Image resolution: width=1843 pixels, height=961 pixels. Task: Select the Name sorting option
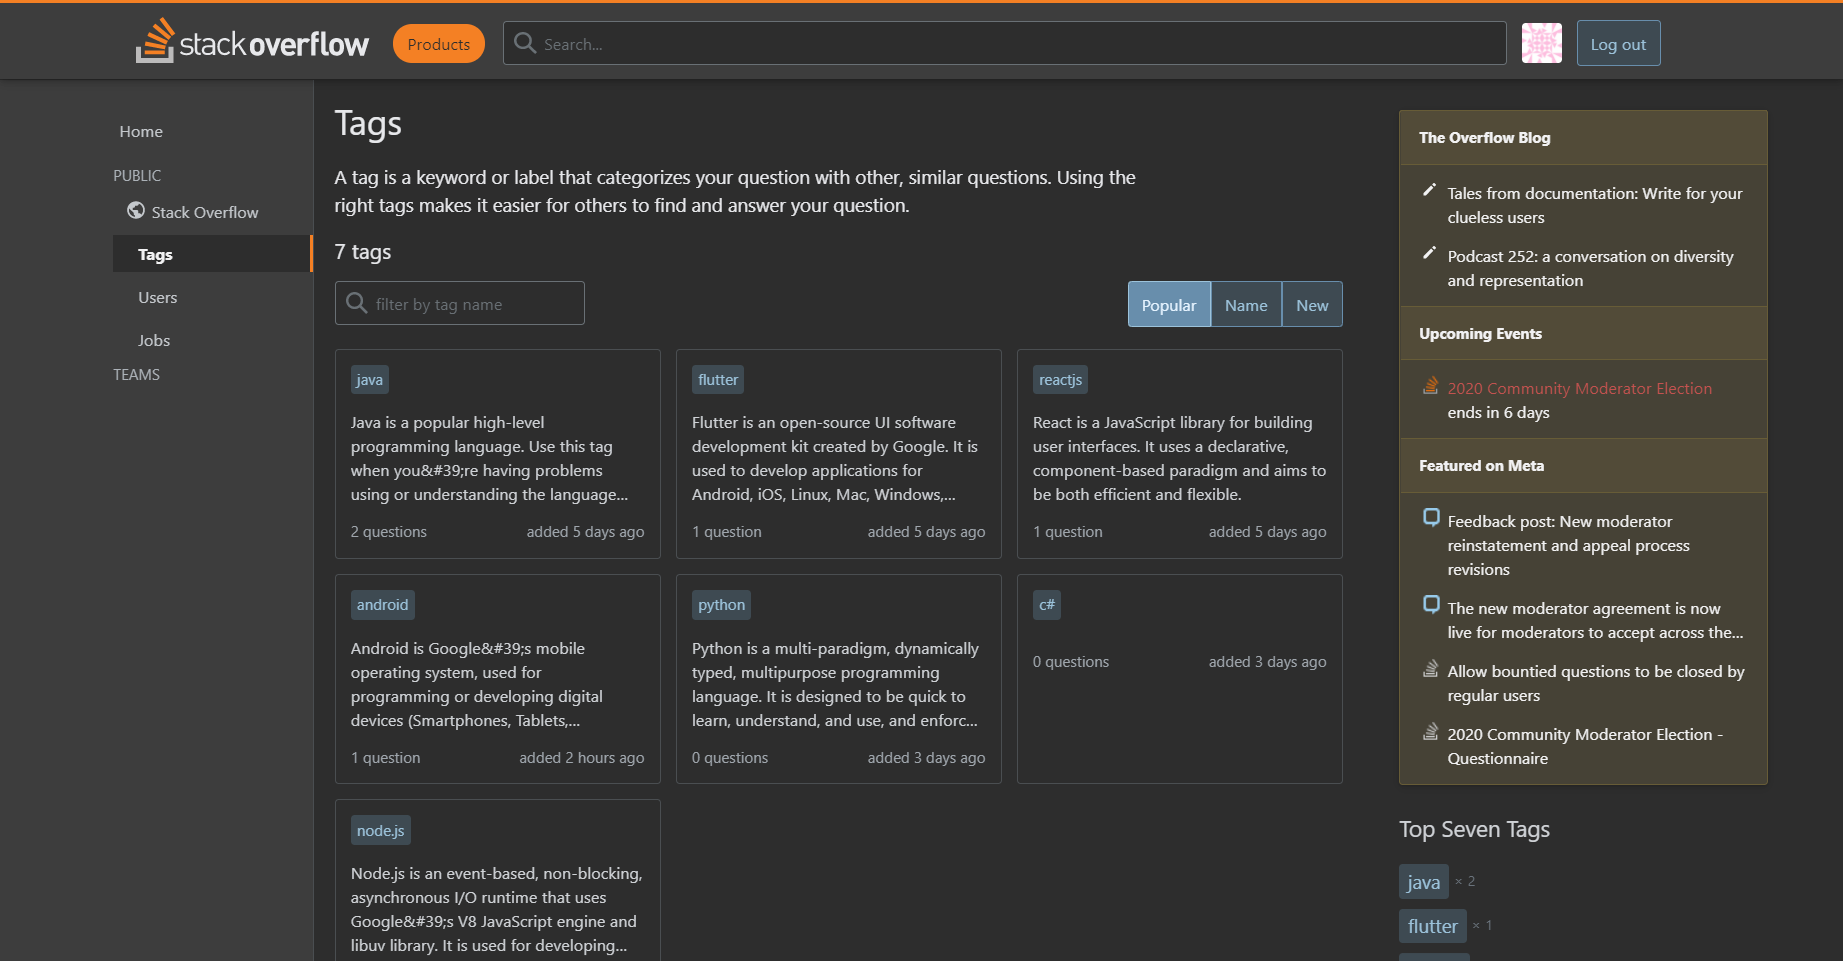(x=1246, y=304)
